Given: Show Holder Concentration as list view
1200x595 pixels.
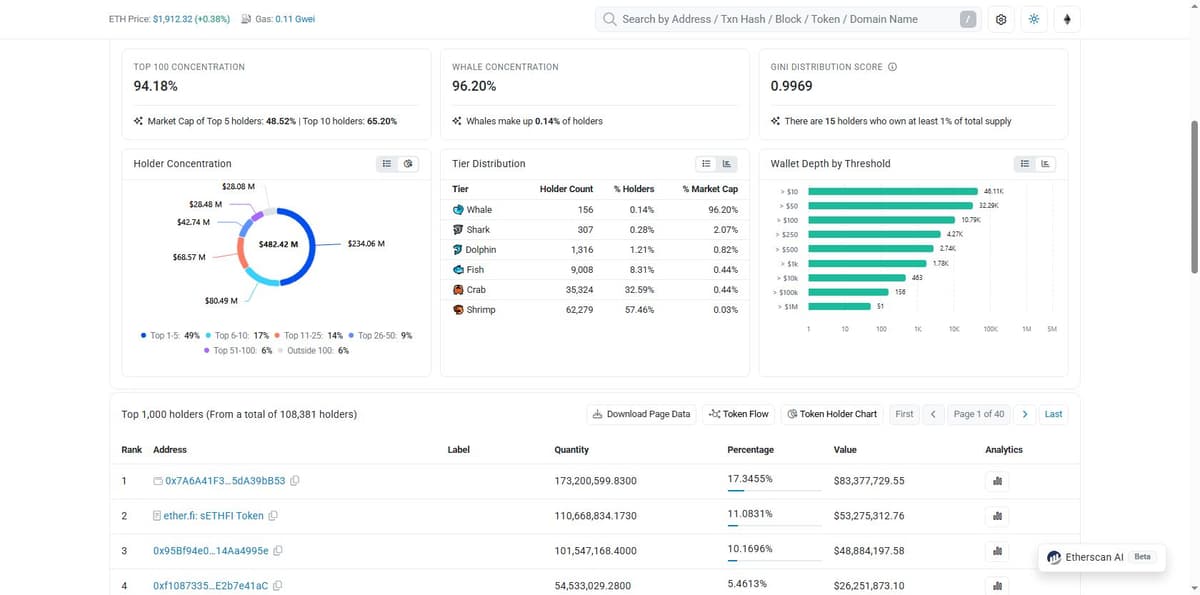Looking at the screenshot, I should tap(387, 163).
